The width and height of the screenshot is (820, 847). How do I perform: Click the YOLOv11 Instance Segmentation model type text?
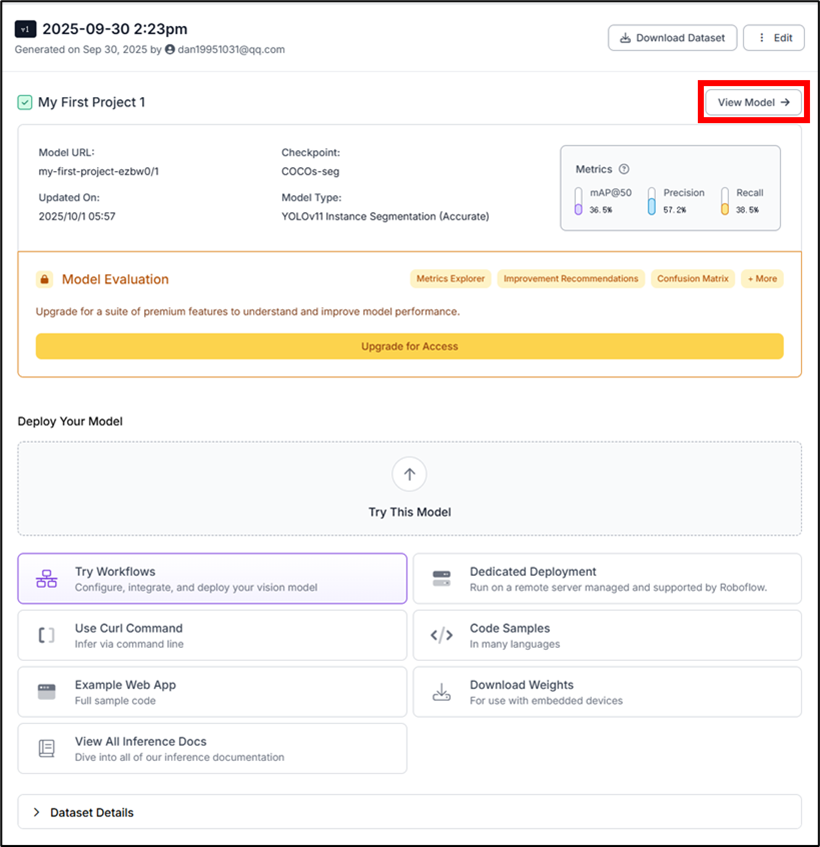(x=385, y=216)
